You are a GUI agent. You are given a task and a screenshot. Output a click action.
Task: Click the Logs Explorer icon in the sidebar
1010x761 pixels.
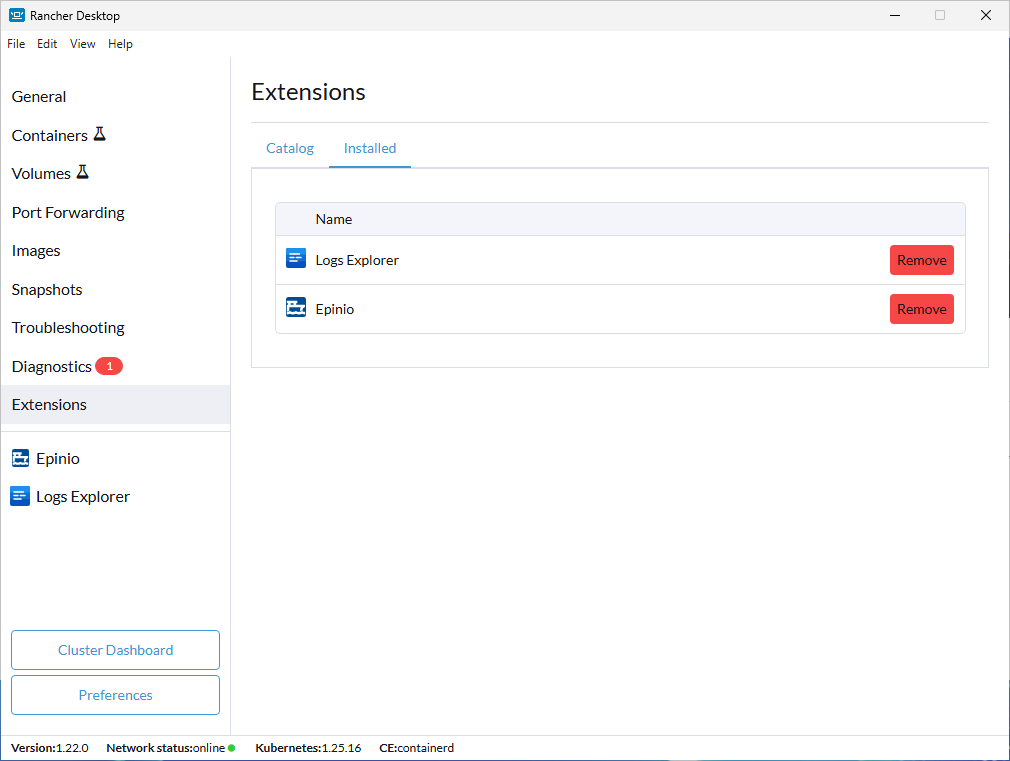click(x=20, y=497)
